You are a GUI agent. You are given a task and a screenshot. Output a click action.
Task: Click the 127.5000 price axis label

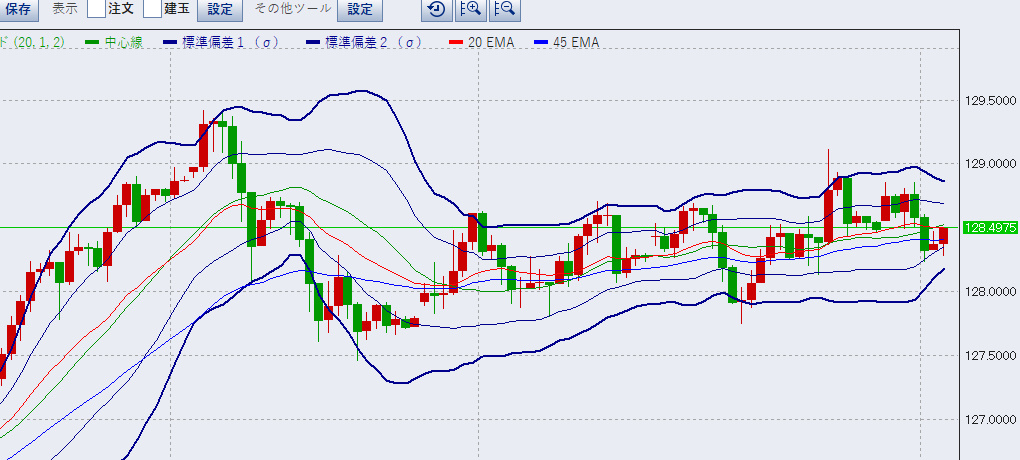990,355
